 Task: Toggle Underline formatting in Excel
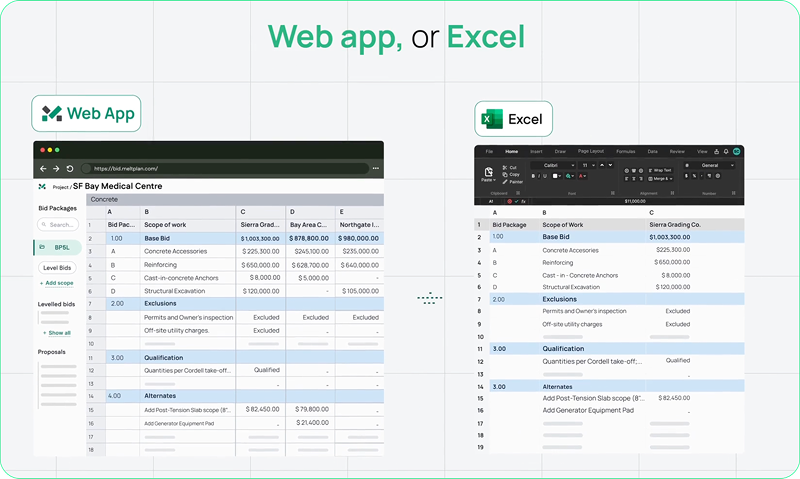coord(545,176)
